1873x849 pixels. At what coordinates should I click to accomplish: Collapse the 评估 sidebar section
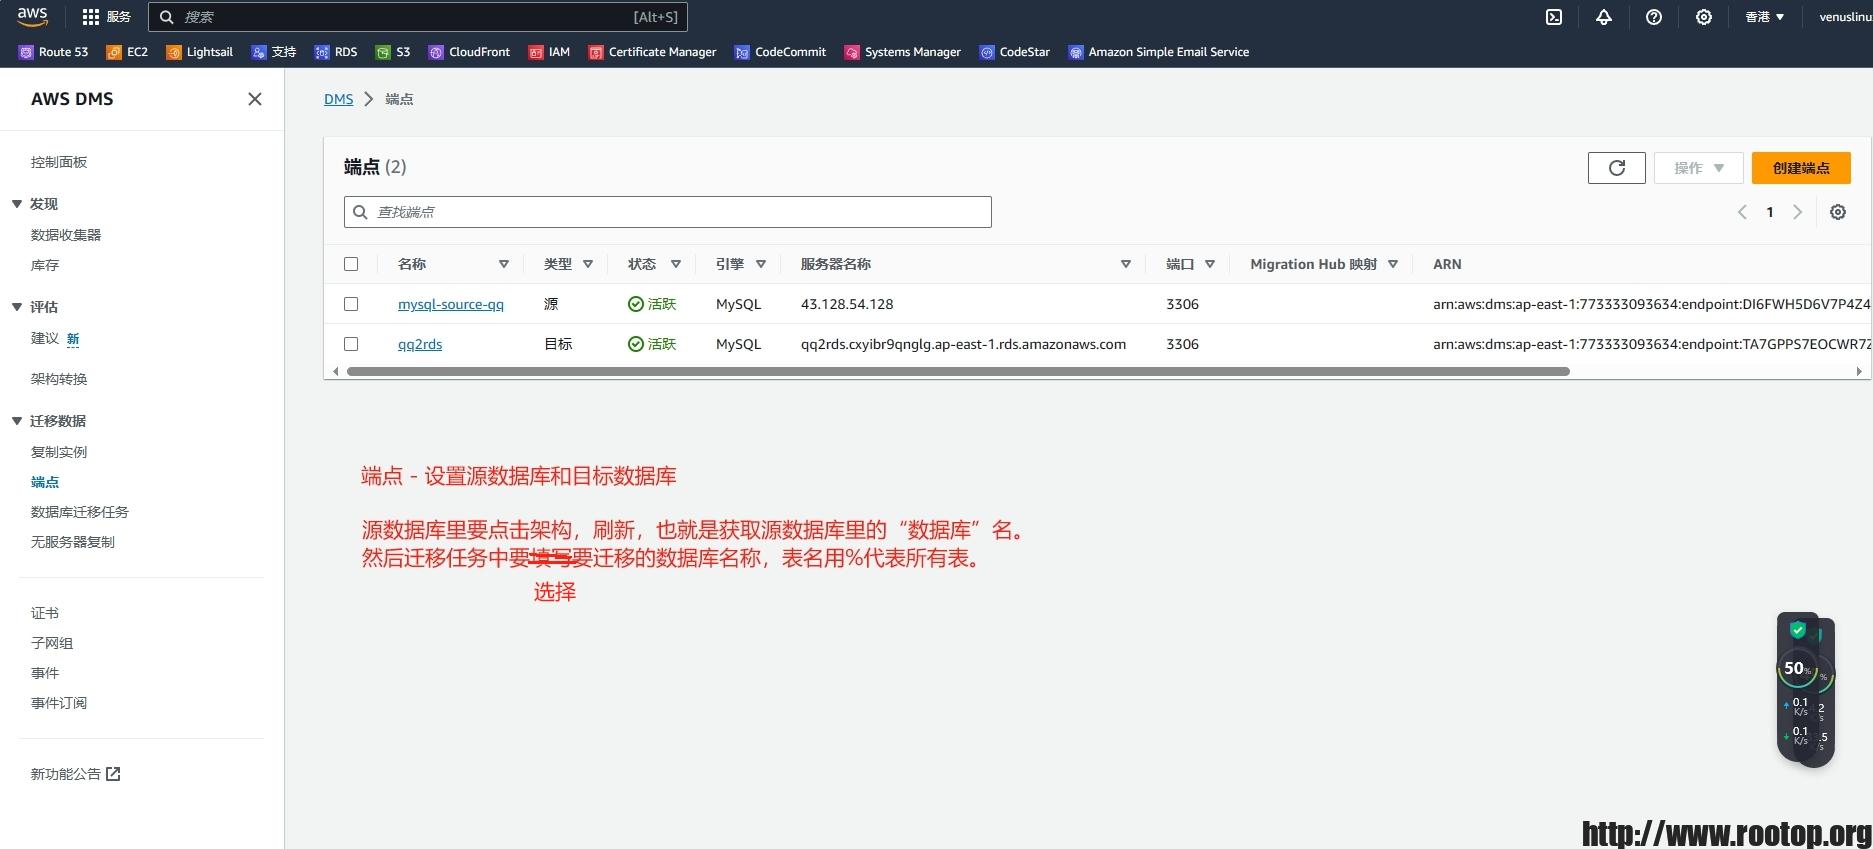click(x=17, y=307)
